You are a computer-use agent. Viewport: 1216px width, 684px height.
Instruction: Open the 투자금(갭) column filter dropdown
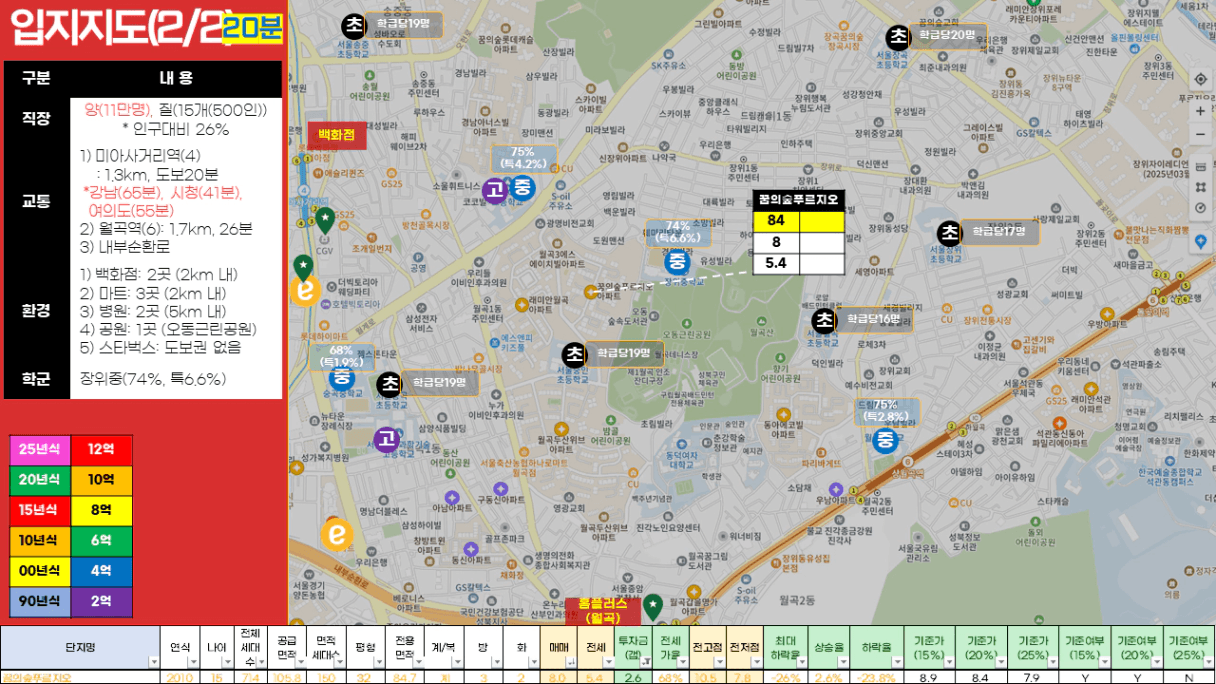click(x=645, y=662)
